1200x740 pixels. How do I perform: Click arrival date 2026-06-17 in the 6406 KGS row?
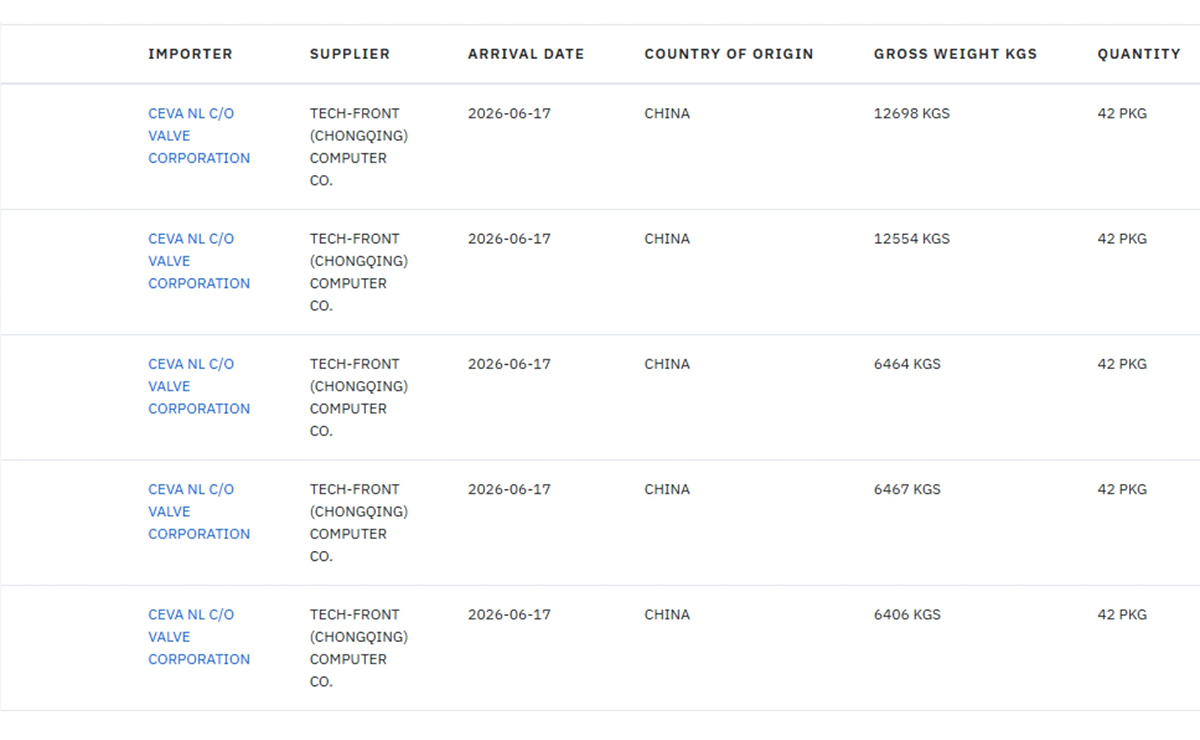pos(509,615)
